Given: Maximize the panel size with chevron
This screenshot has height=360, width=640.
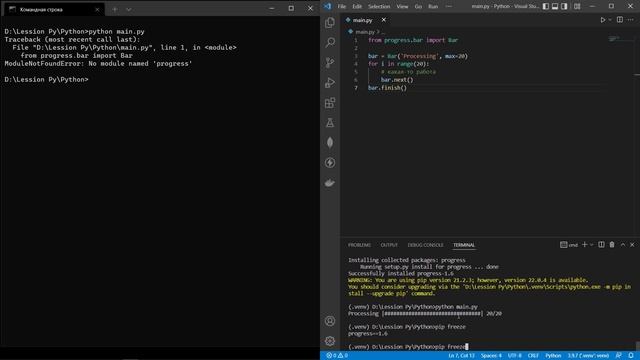Looking at the screenshot, I should [x=623, y=244].
